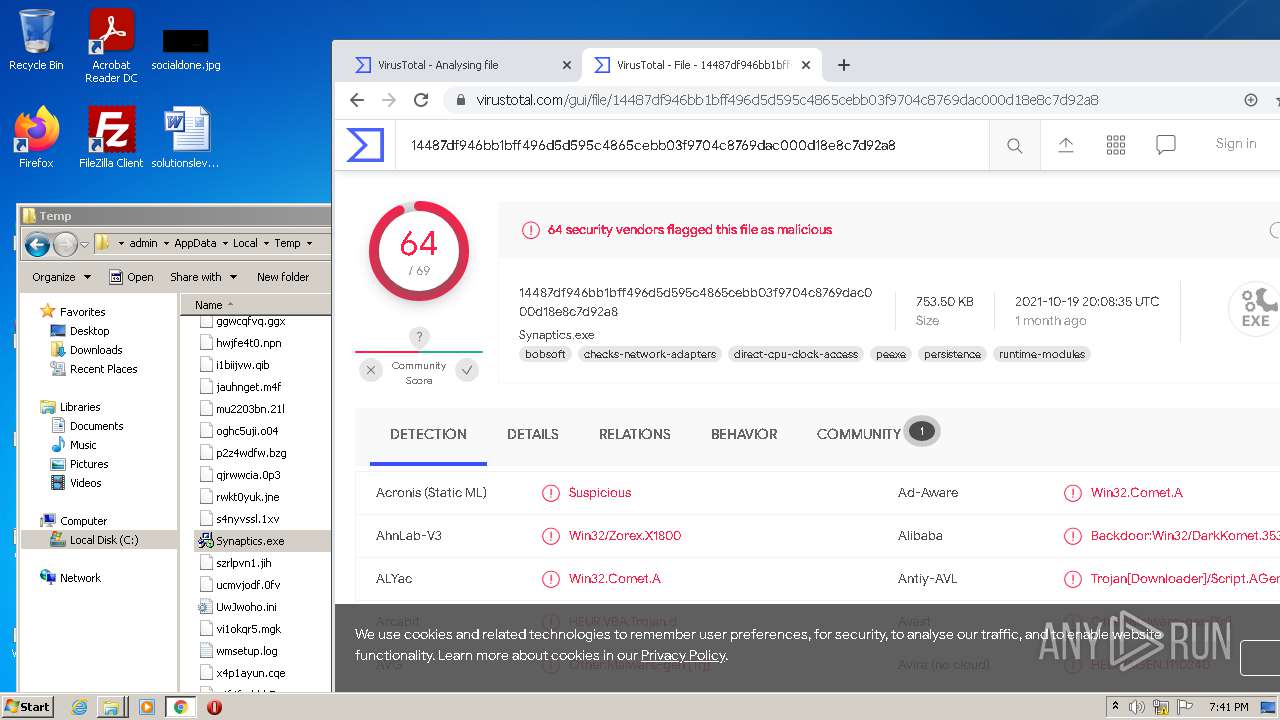The width and height of the screenshot is (1280, 720).
Task: Click red taskbar icon next to Chrome
Action: 214,707
